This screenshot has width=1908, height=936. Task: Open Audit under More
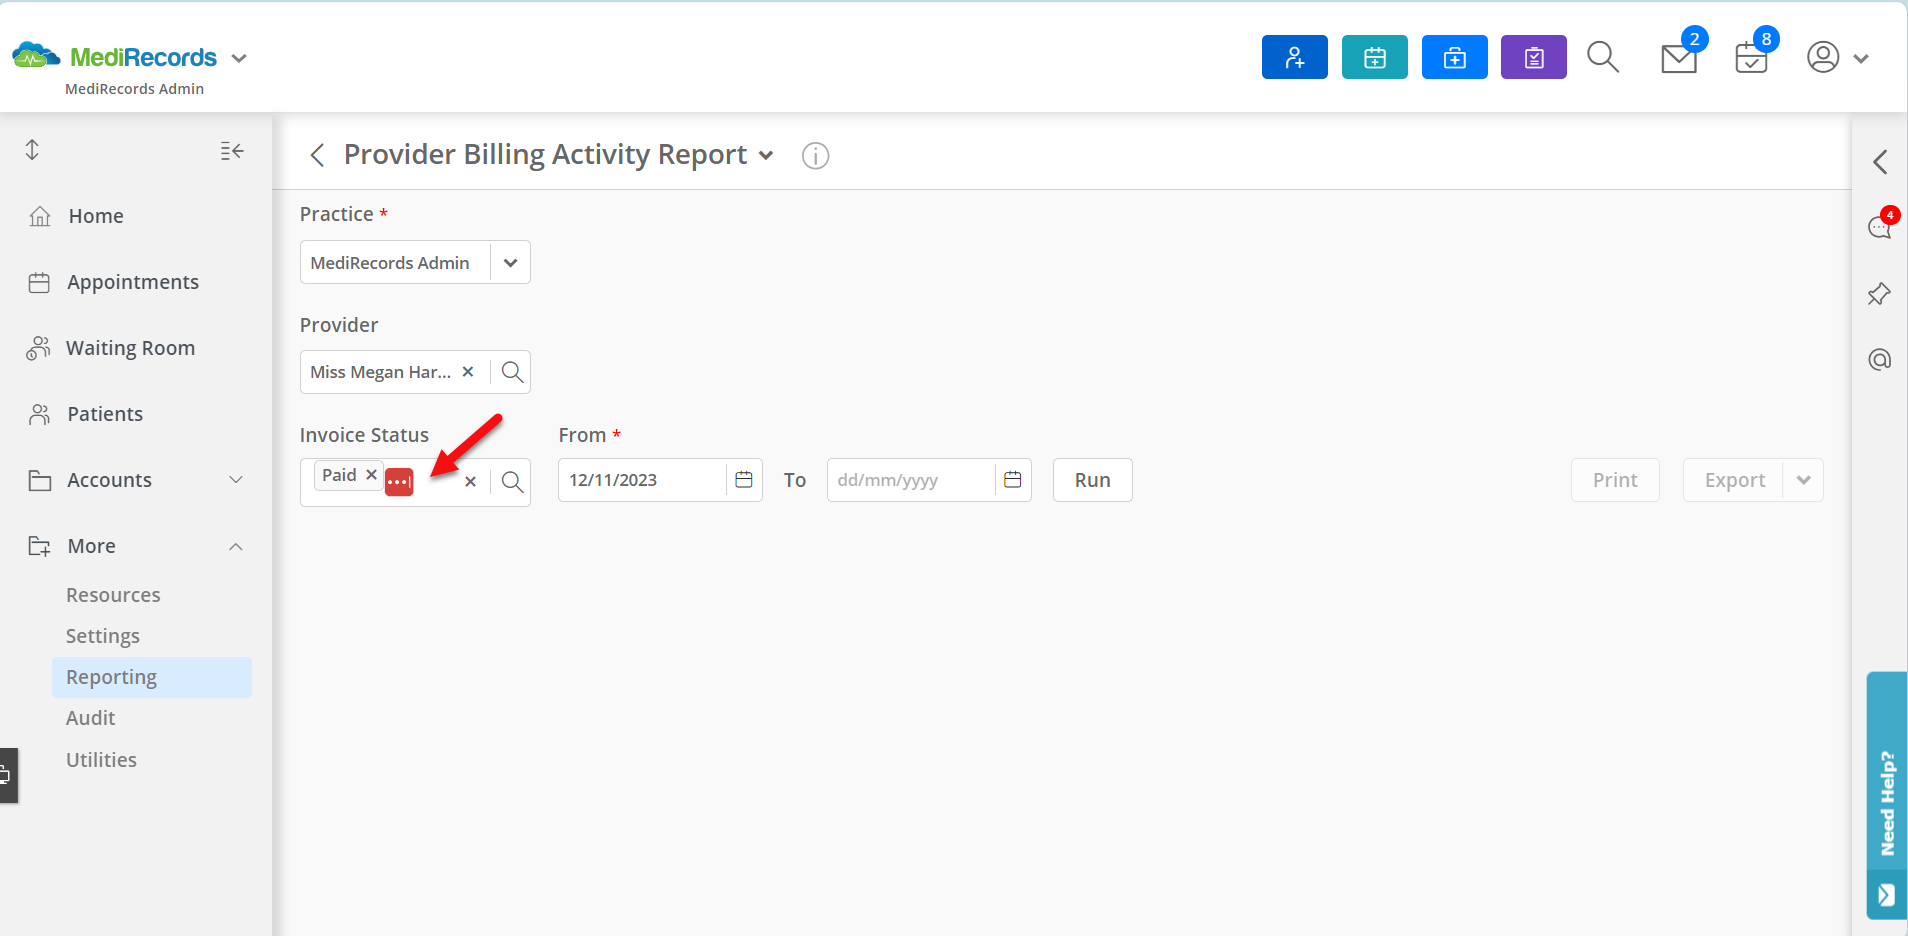pos(90,718)
